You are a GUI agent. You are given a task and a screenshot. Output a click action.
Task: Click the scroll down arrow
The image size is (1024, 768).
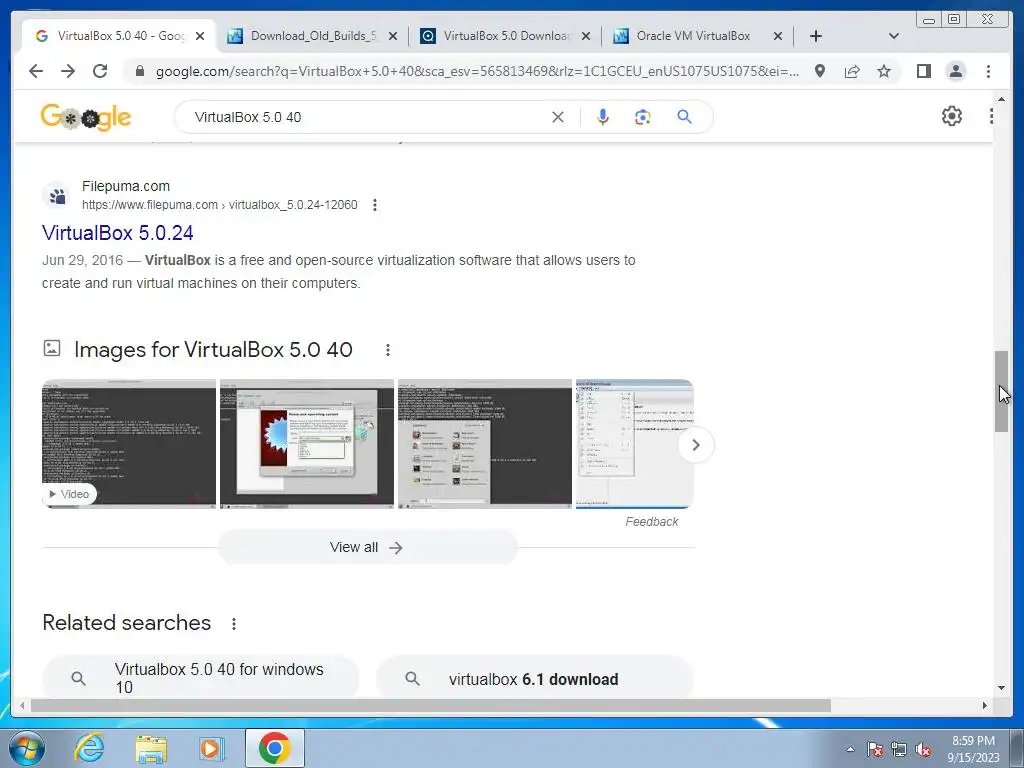click(x=1002, y=687)
